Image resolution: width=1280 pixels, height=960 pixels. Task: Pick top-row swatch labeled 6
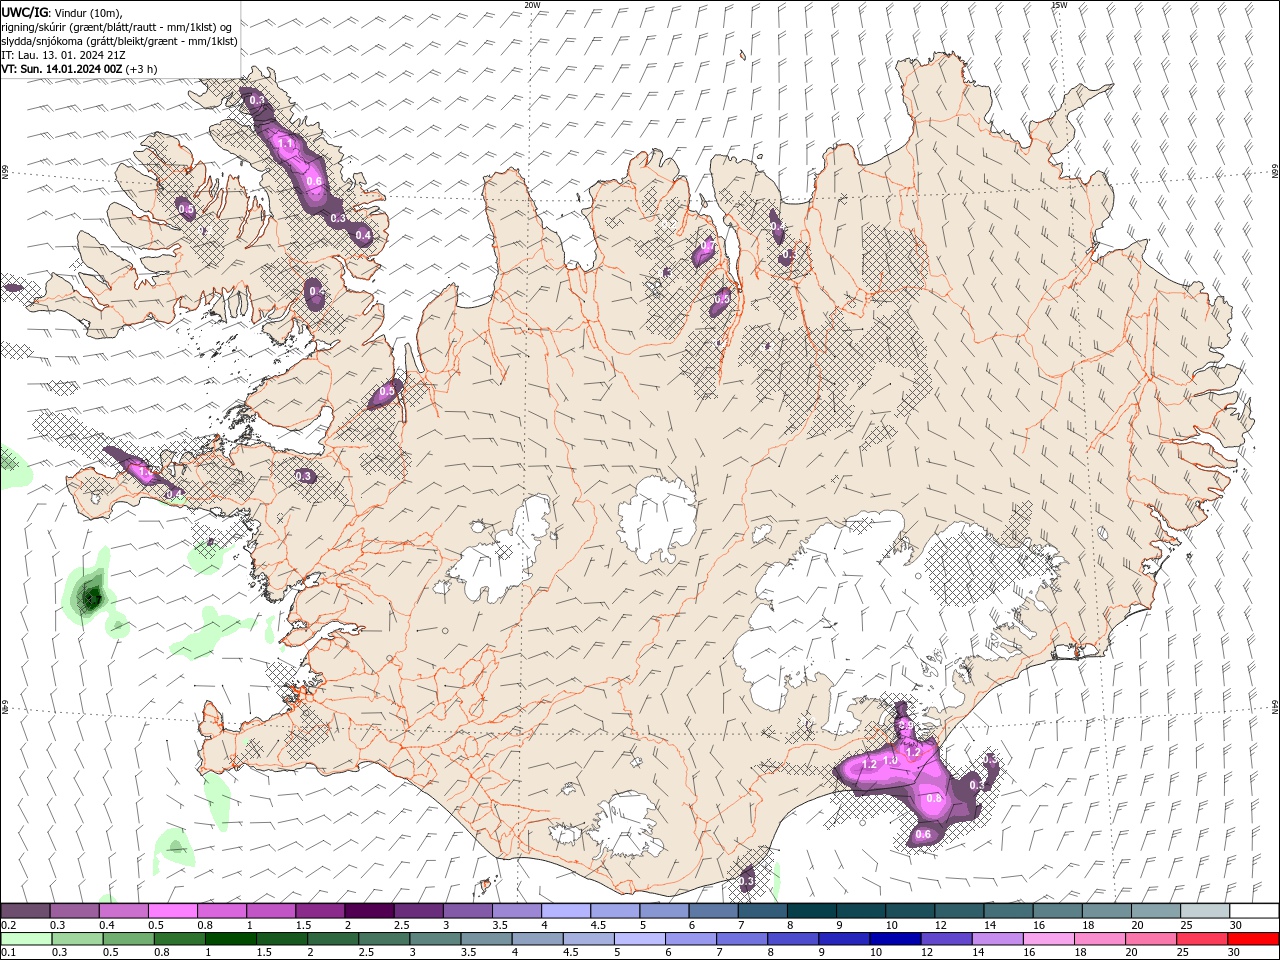pyautogui.click(x=713, y=911)
